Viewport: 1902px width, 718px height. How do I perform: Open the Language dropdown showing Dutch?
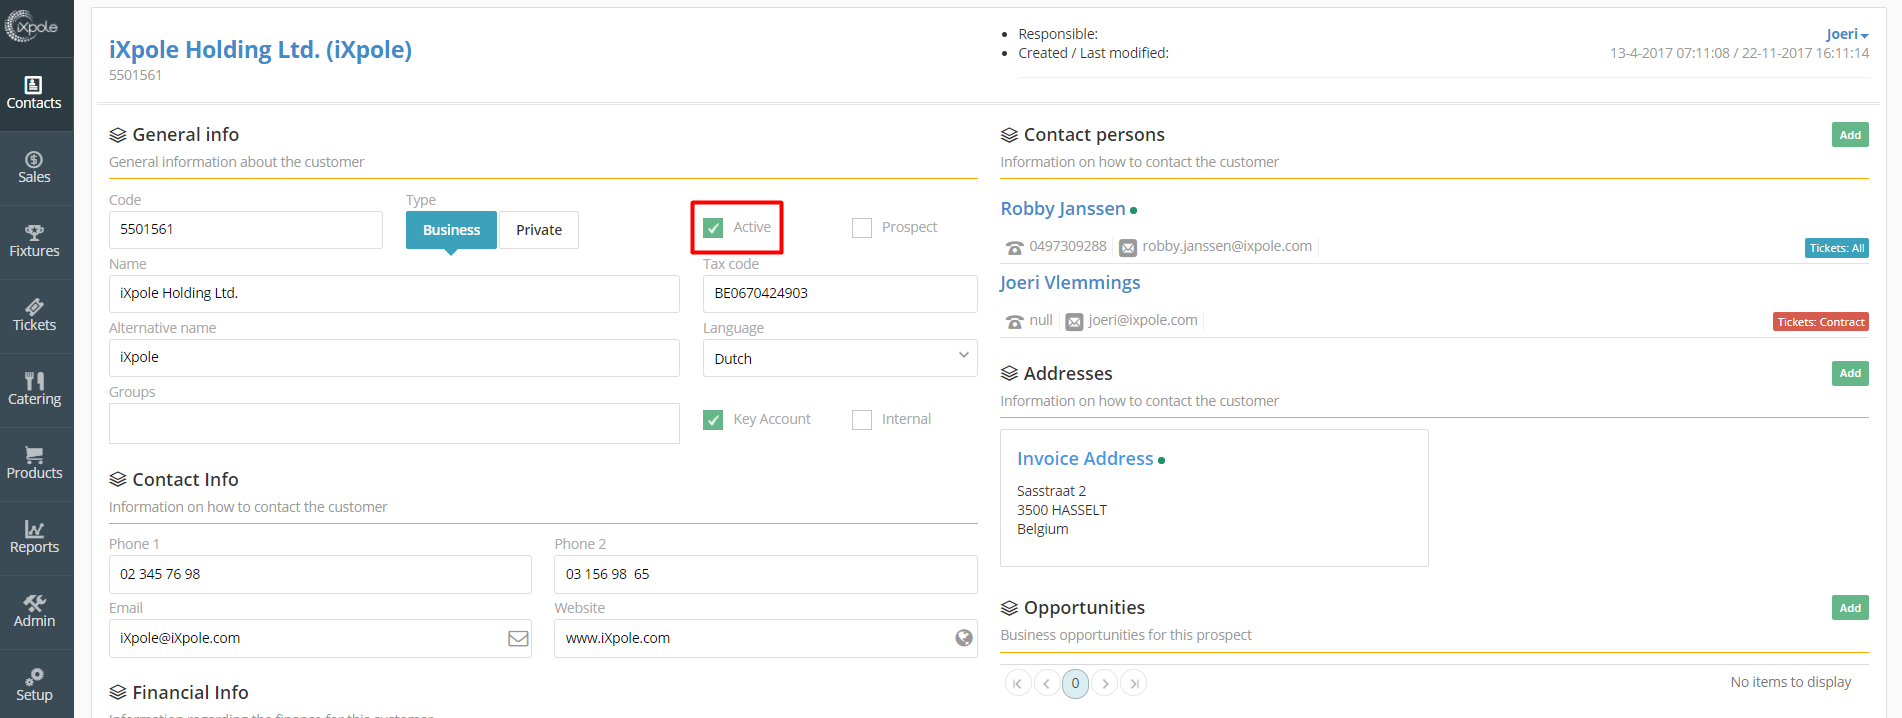(840, 358)
